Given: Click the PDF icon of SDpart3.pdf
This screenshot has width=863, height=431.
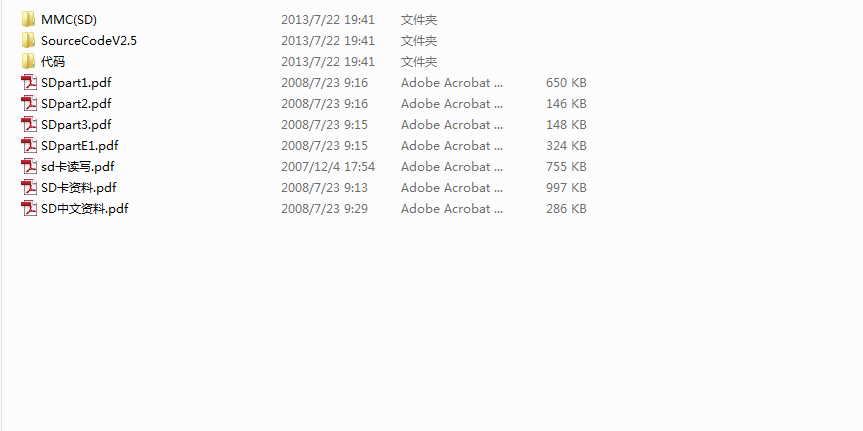Looking at the screenshot, I should [29, 124].
